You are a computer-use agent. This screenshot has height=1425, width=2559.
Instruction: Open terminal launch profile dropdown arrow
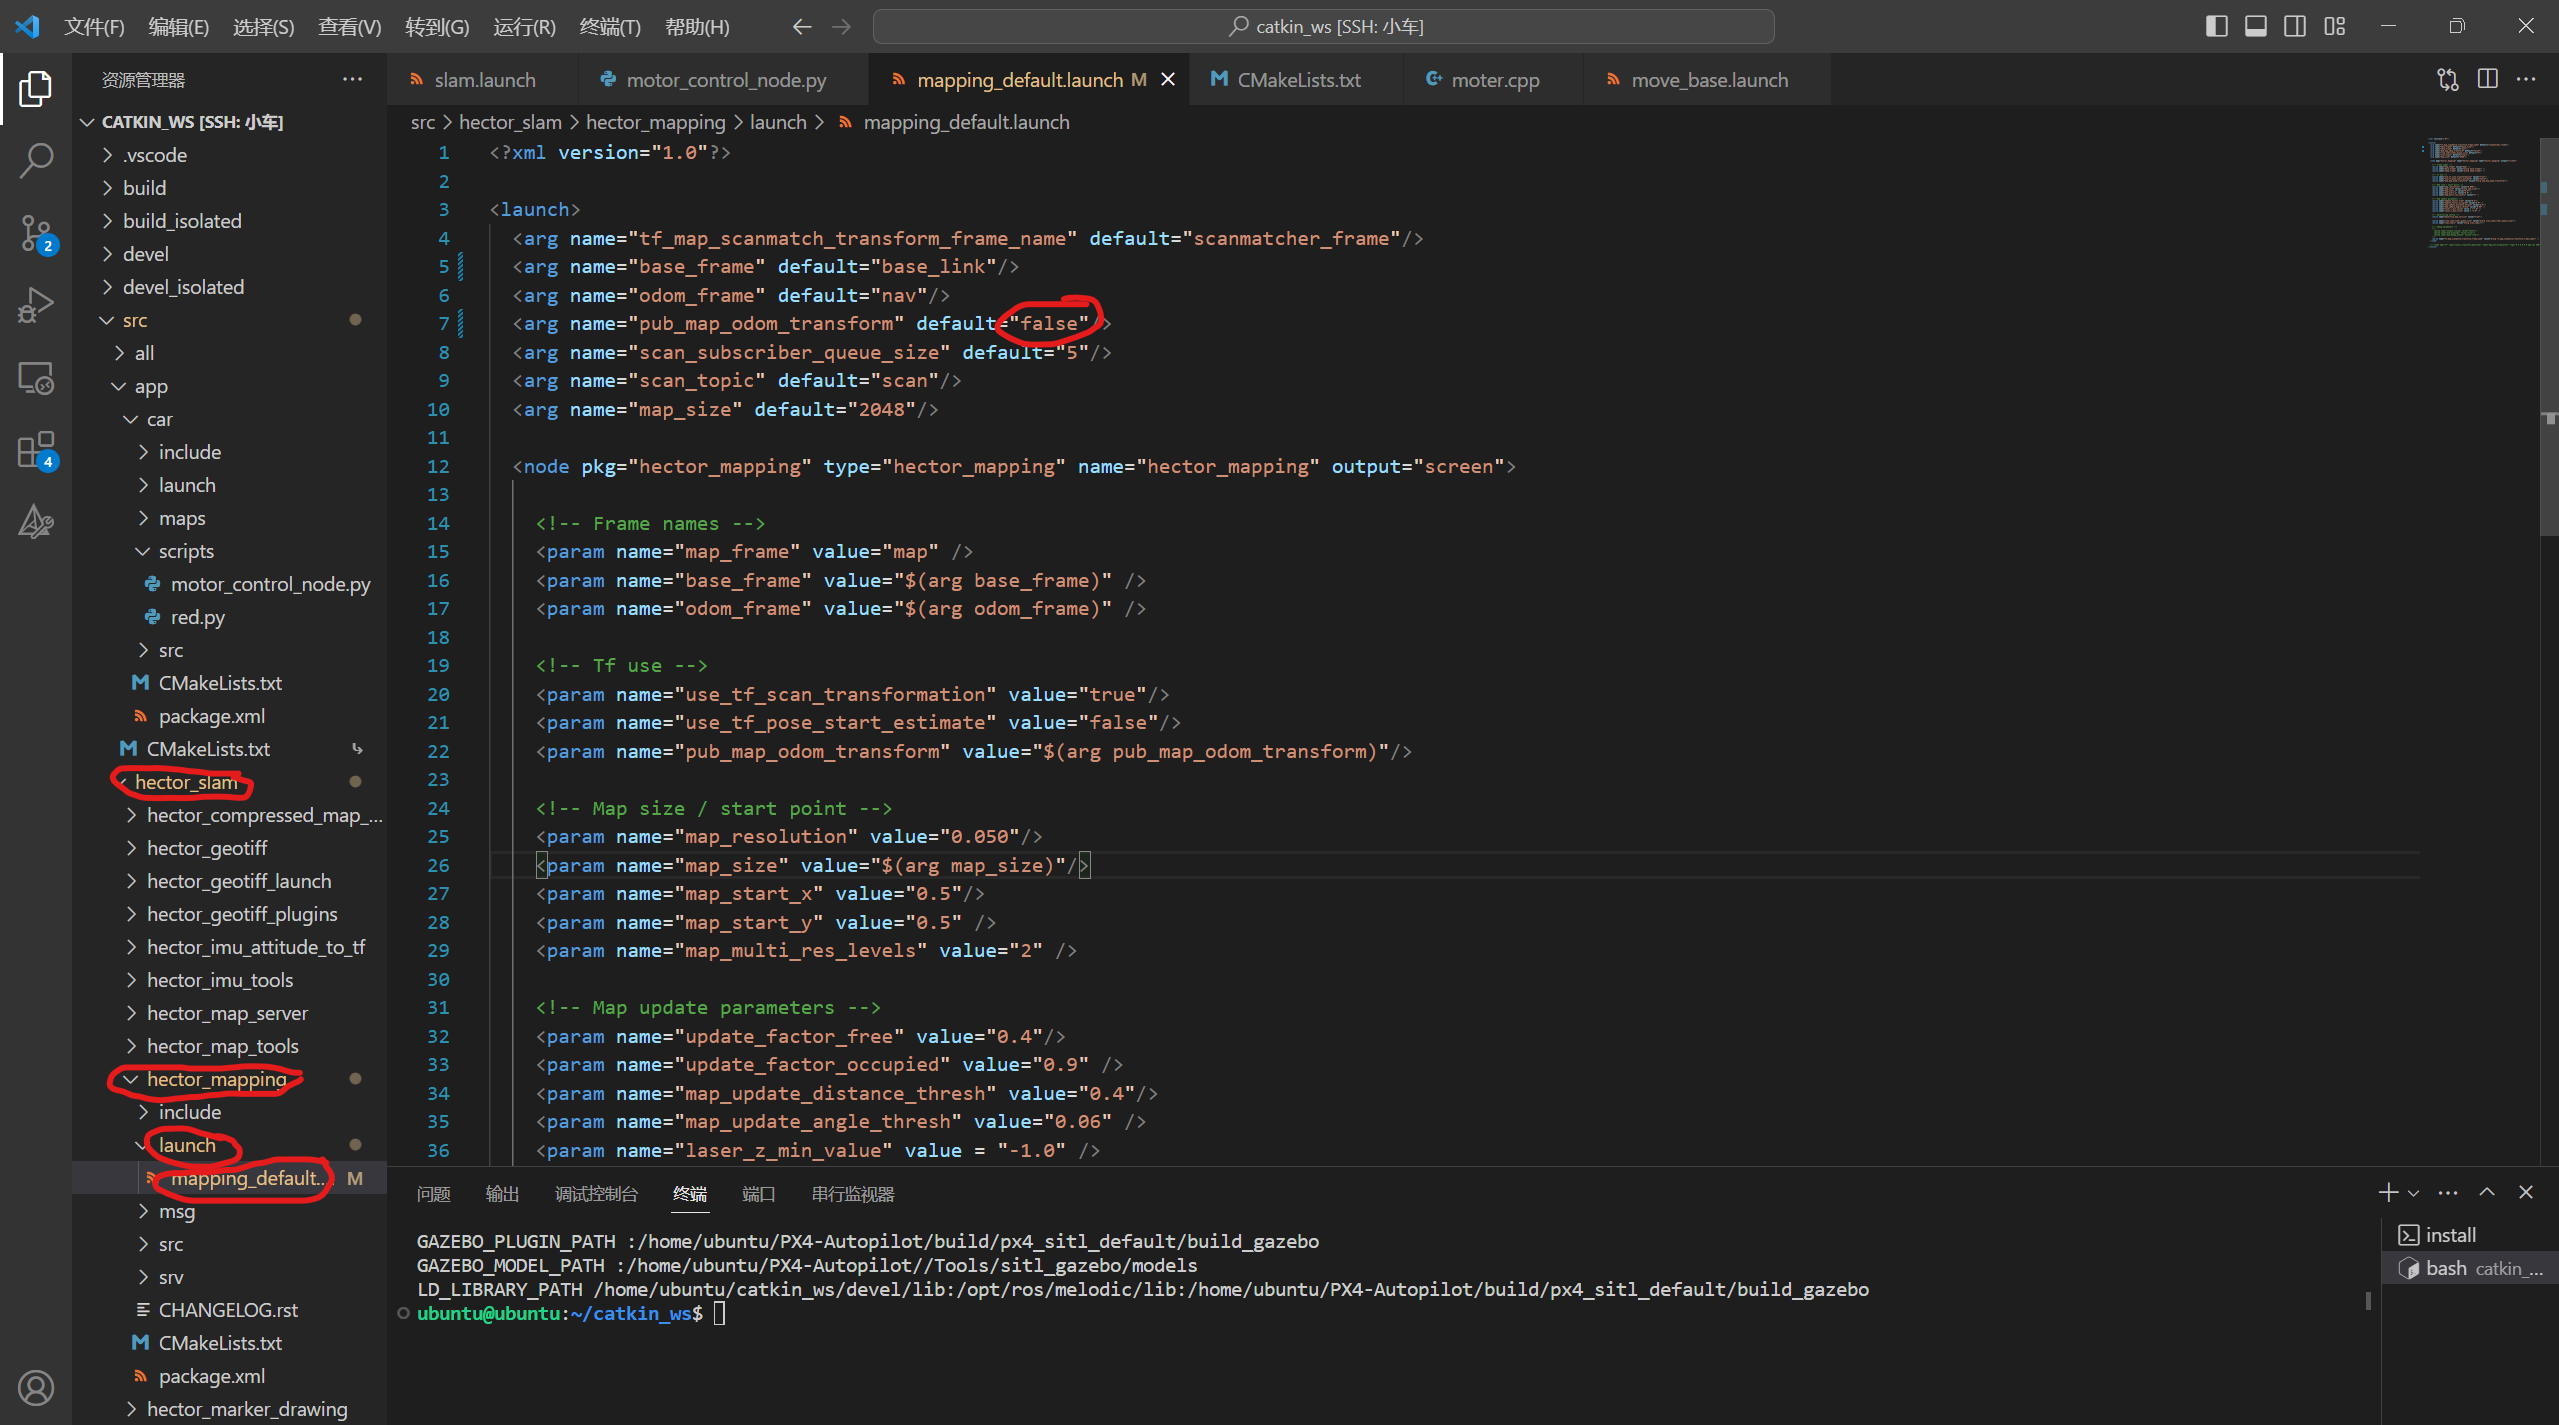(2413, 1193)
